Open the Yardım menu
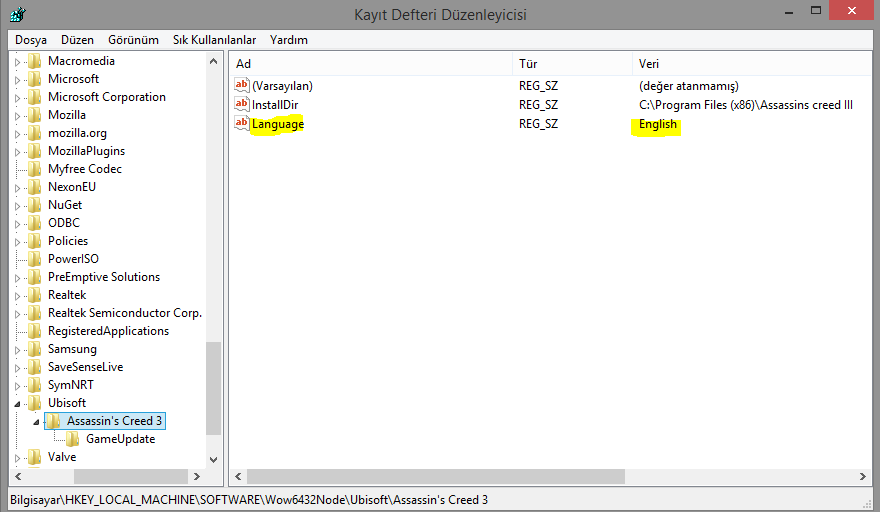880x512 pixels. [289, 40]
